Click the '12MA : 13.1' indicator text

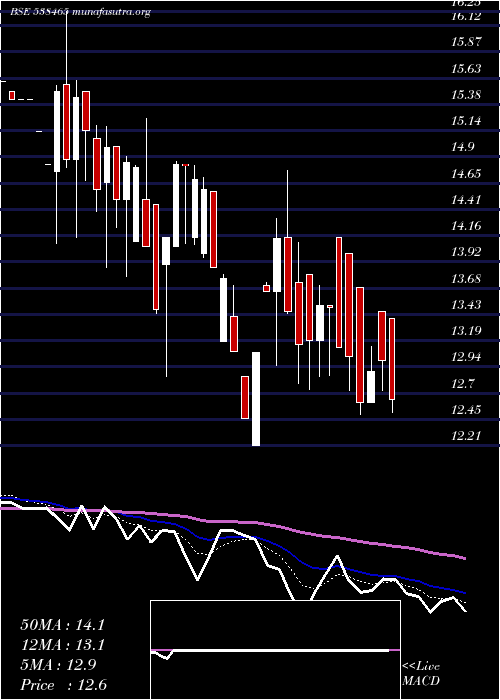point(62,645)
